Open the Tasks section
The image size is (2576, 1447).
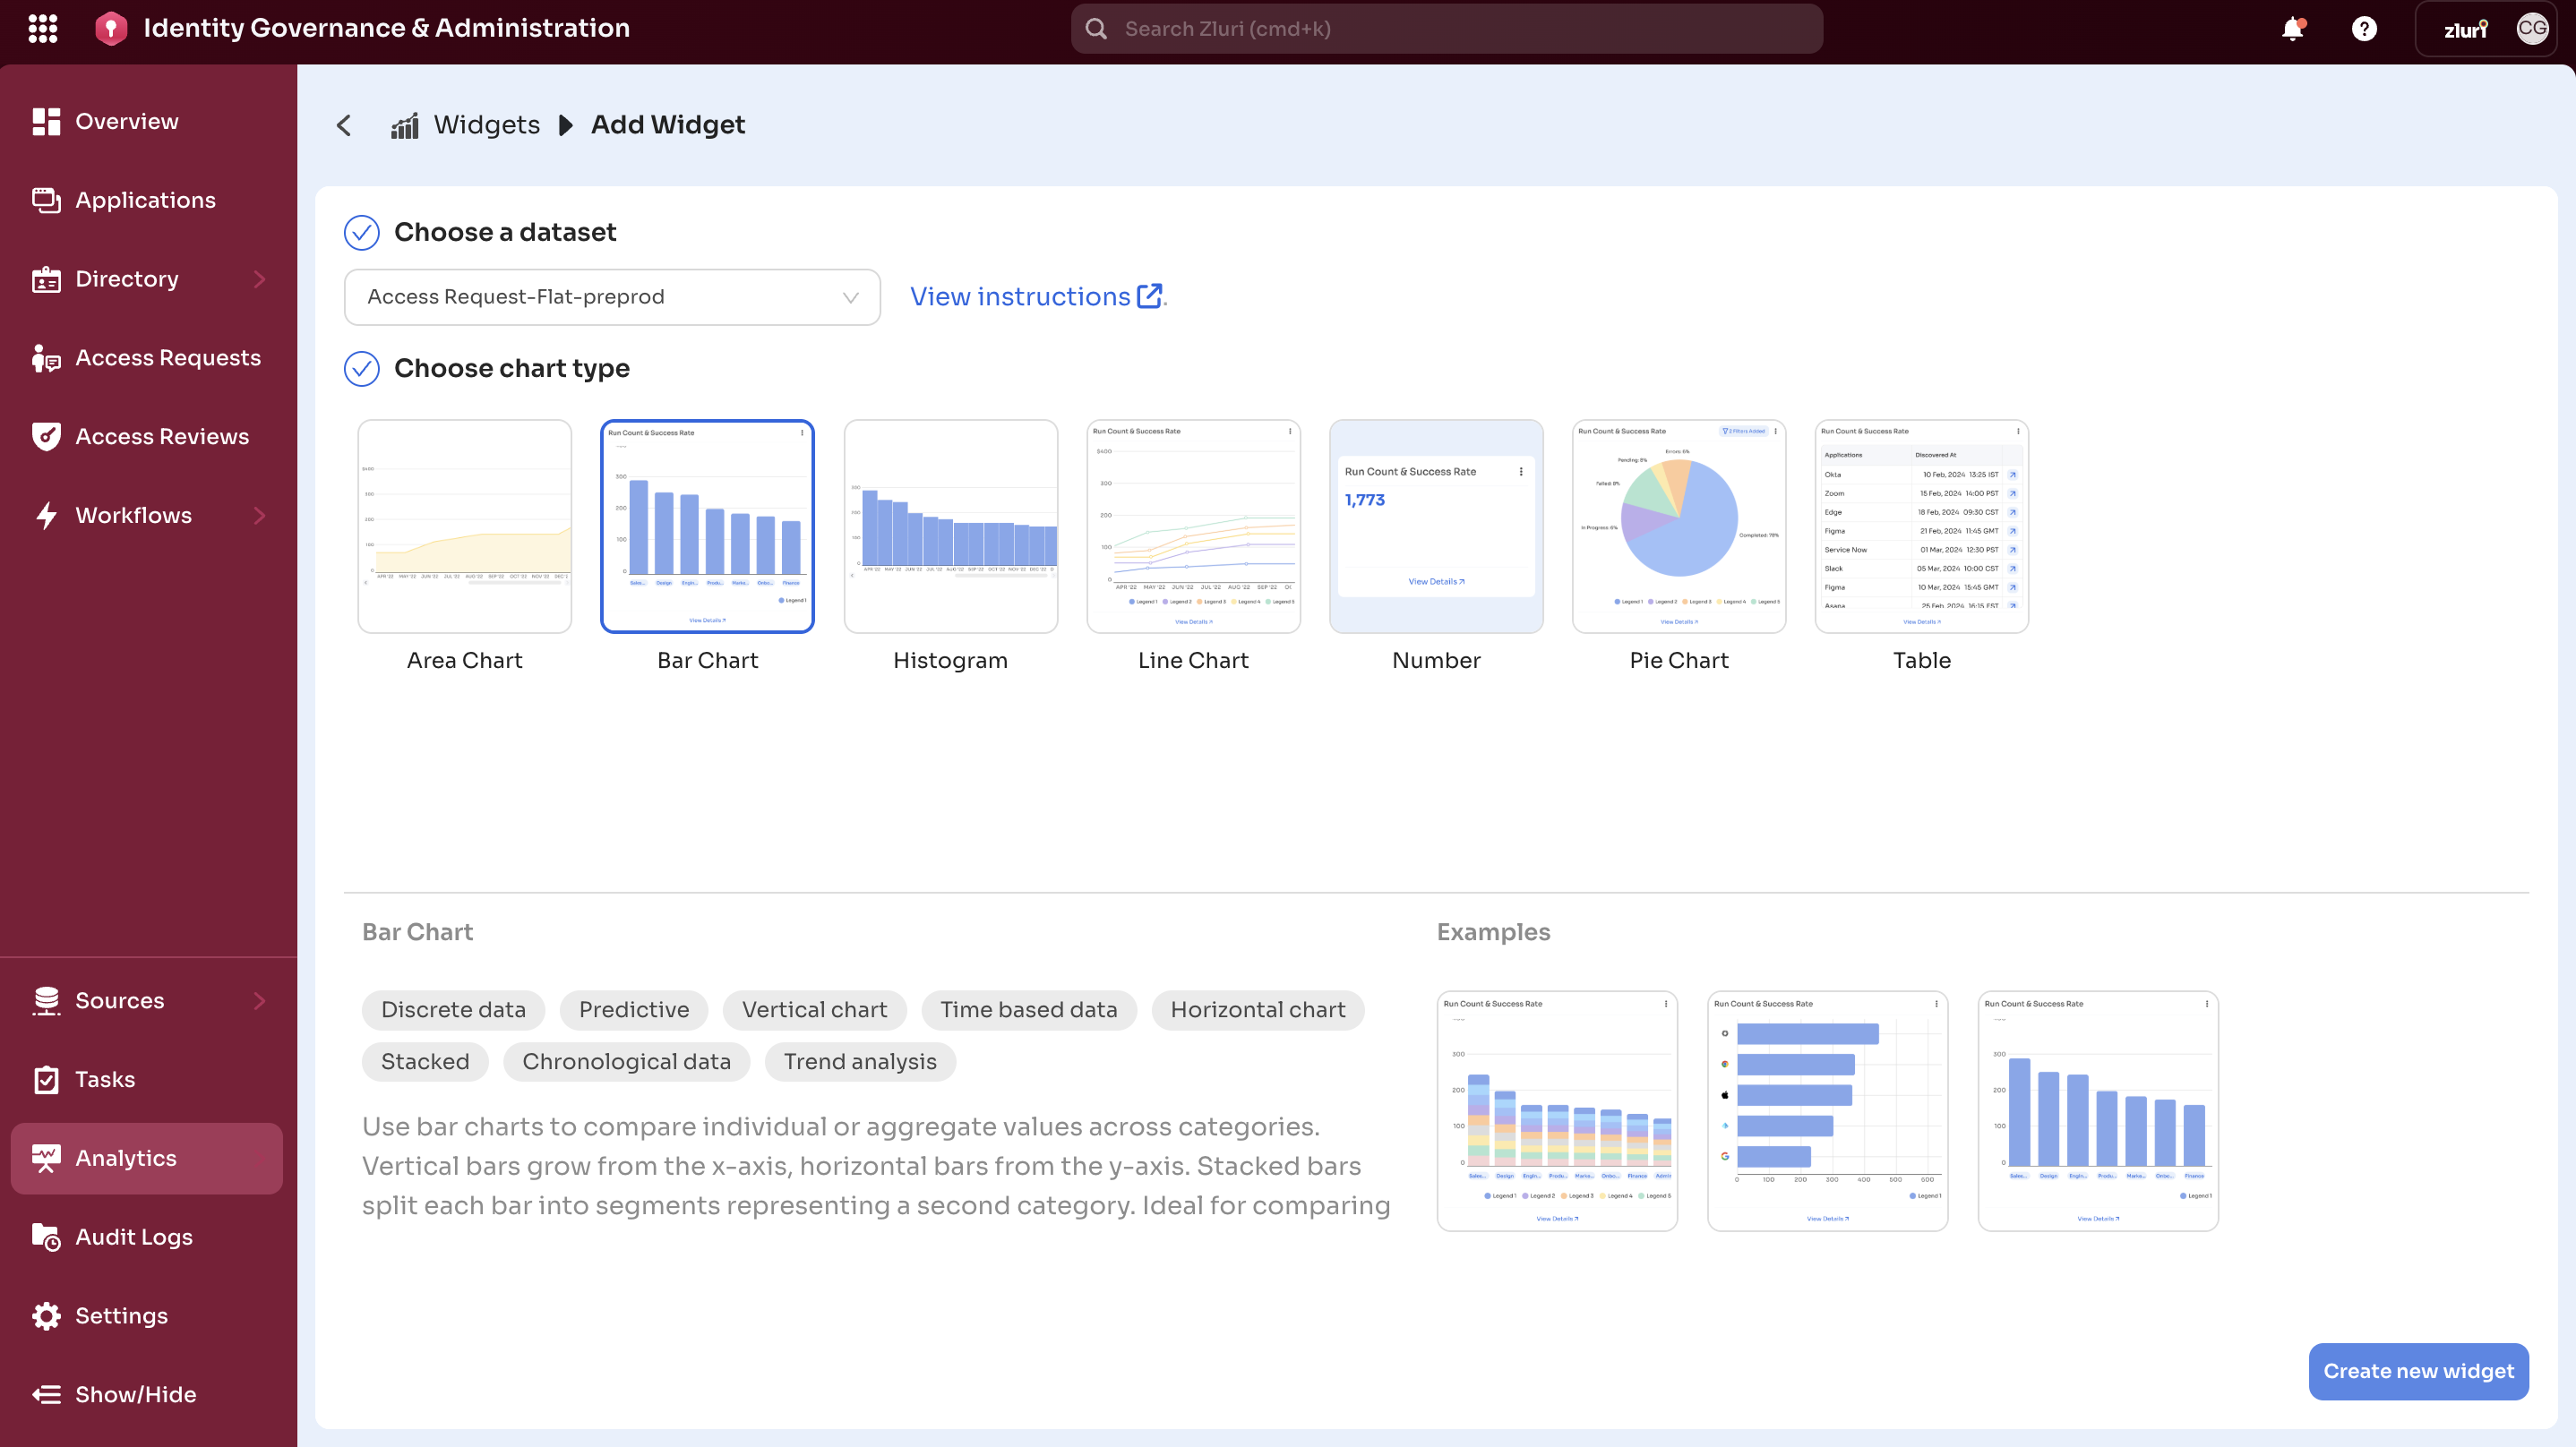tap(105, 1080)
